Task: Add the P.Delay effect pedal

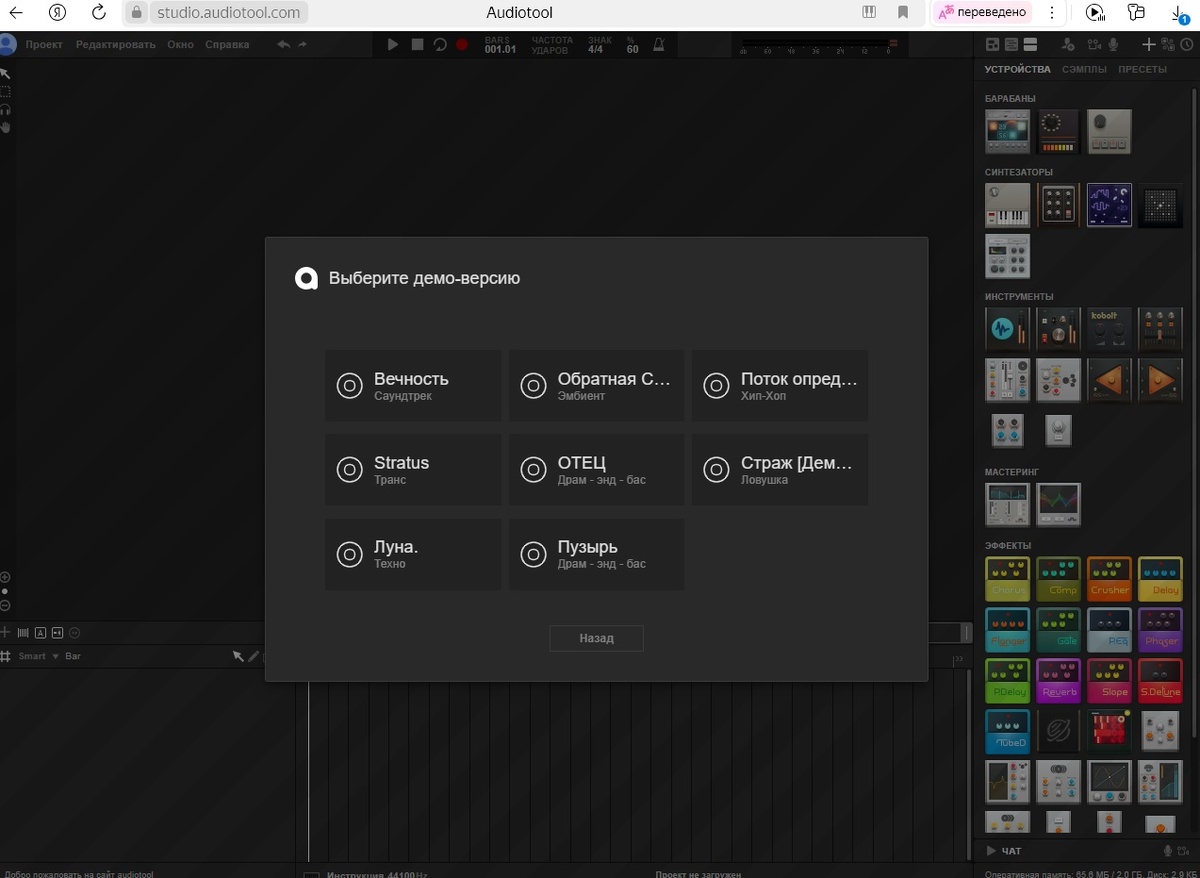Action: [1008, 681]
